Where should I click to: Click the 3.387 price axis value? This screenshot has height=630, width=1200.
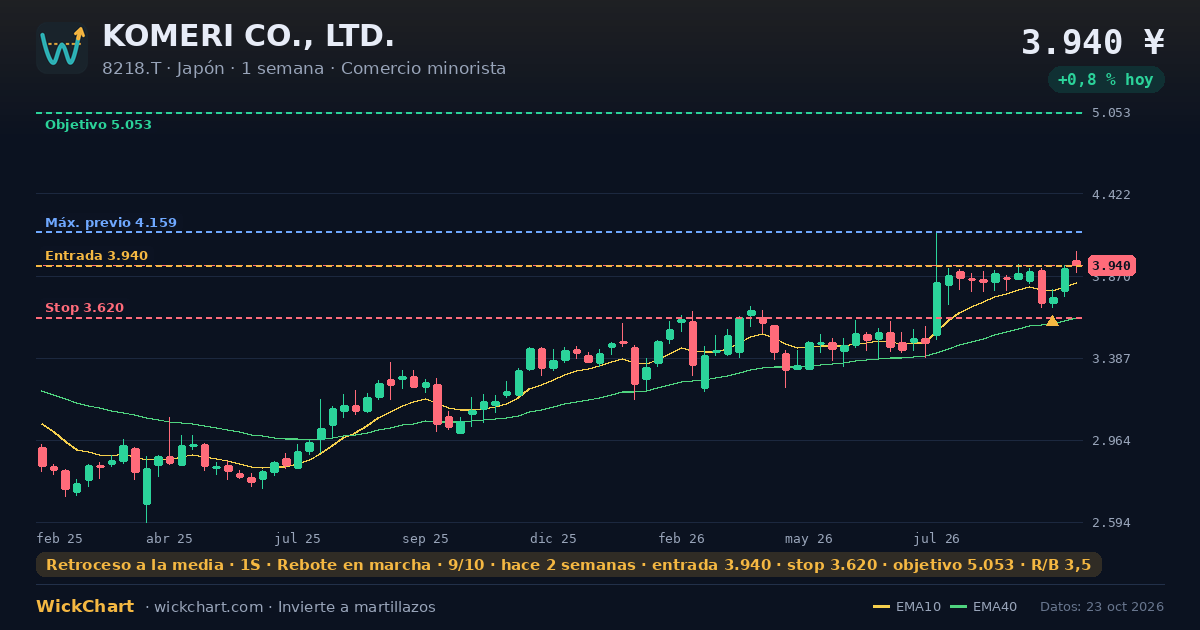[1111, 359]
